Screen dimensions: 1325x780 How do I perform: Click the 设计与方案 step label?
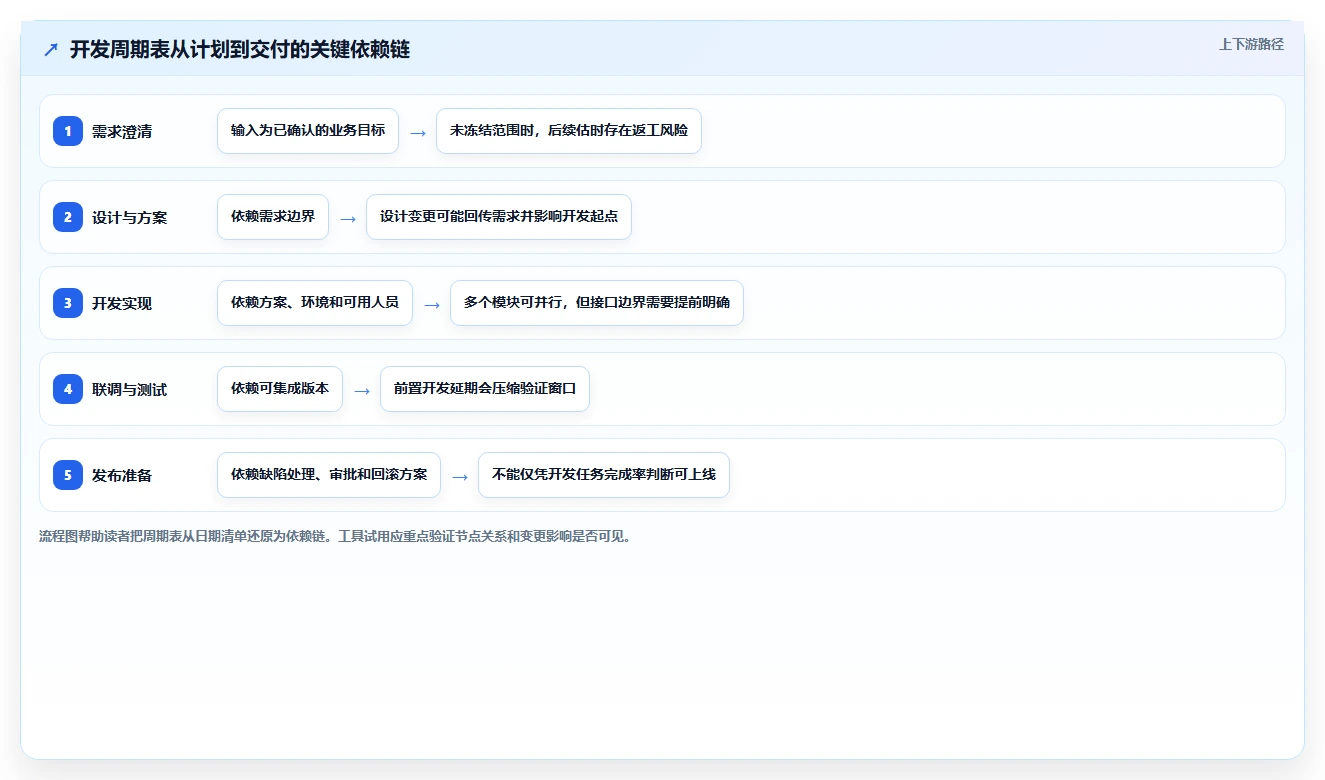point(130,217)
